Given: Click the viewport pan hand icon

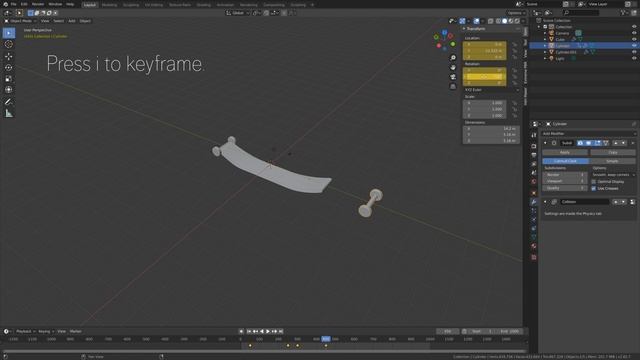Looking at the screenshot, I should pyautogui.click(x=453, y=67).
